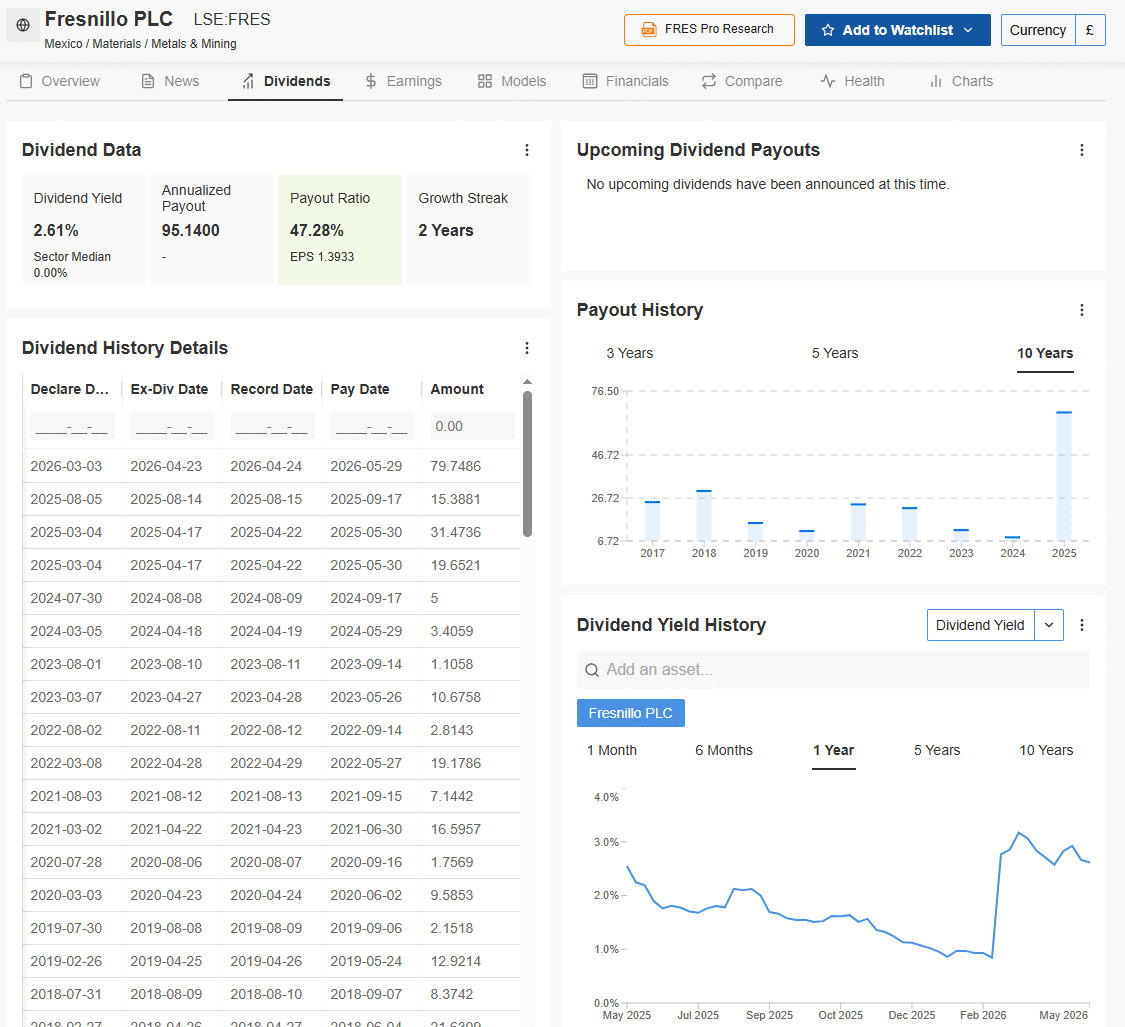Click the globe icon beside Fresnillo PLC

tap(23, 25)
